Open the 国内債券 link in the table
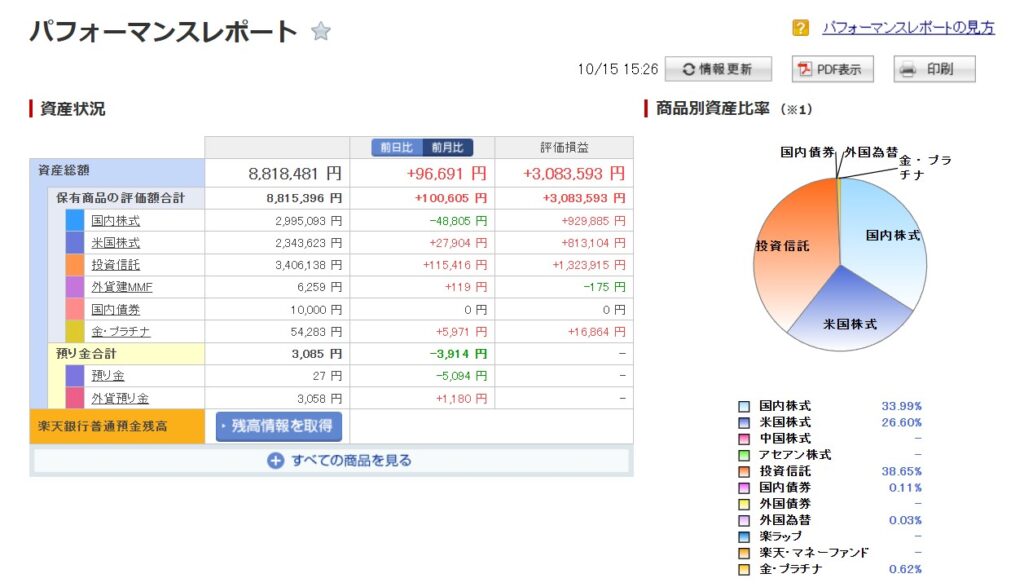The height and width of the screenshot is (587, 1024). click(115, 309)
